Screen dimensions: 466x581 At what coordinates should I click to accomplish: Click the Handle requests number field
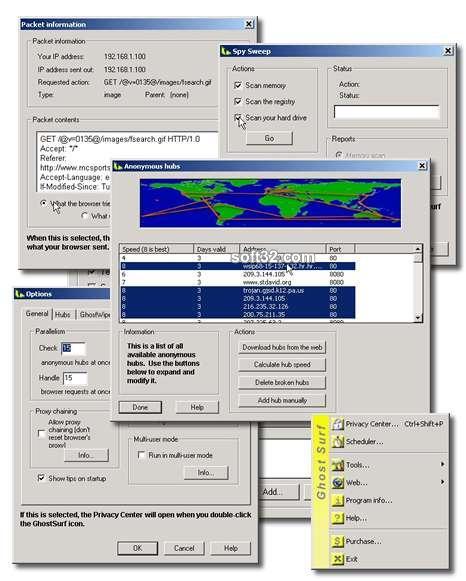coord(76,378)
